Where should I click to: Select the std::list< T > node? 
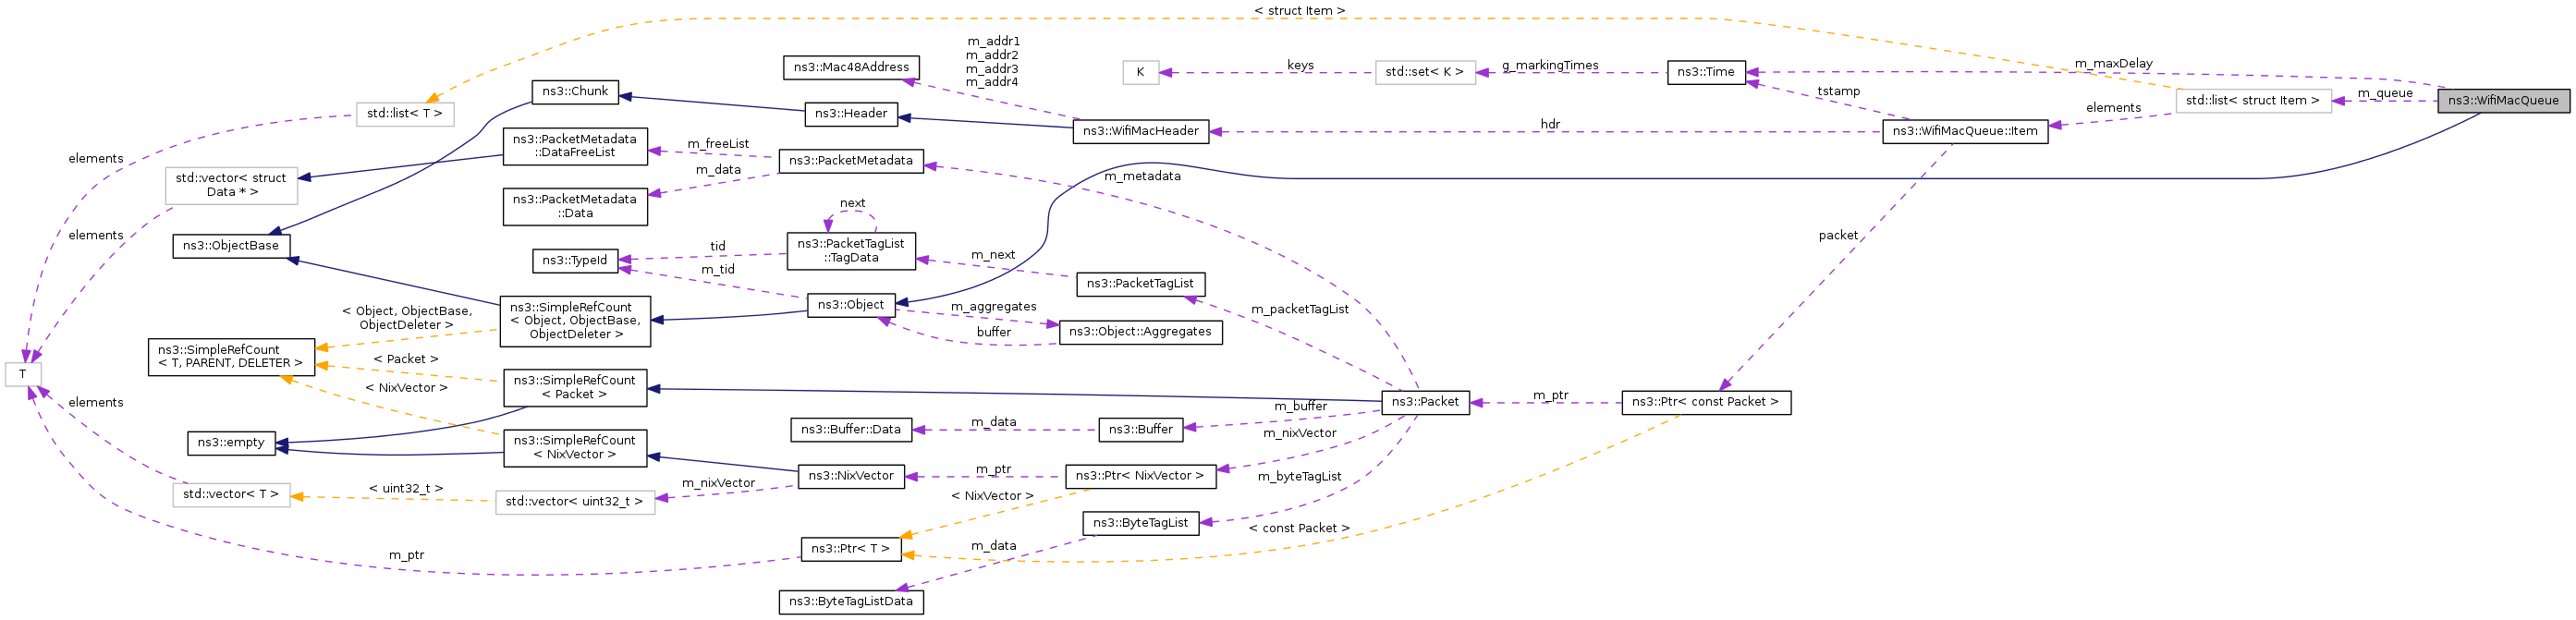[405, 115]
